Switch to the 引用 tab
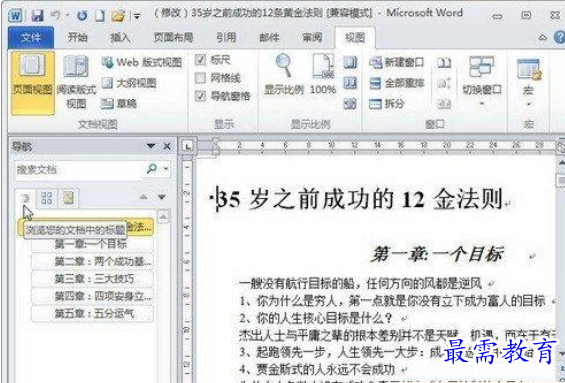The width and height of the screenshot is (565, 383). [226, 37]
